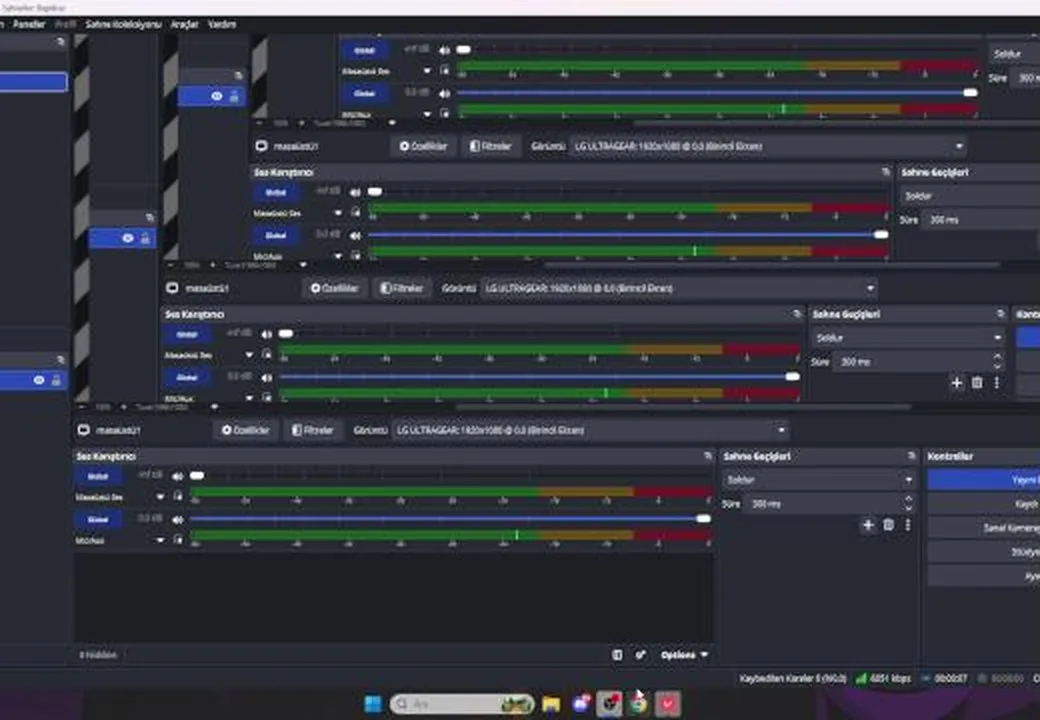Click the hidden channels label under the mixer
Screen dimensions: 1040x720
(98, 655)
